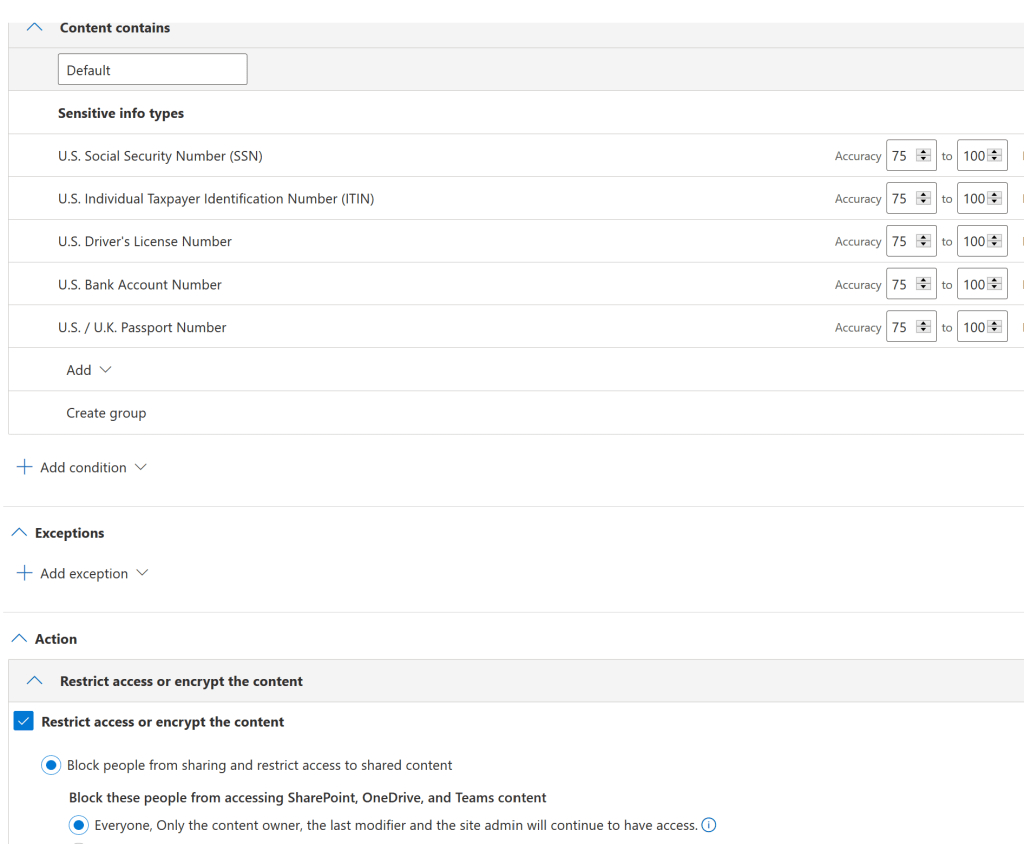Click the plus icon for Add condition
This screenshot has width=1024, height=844.
[25, 467]
